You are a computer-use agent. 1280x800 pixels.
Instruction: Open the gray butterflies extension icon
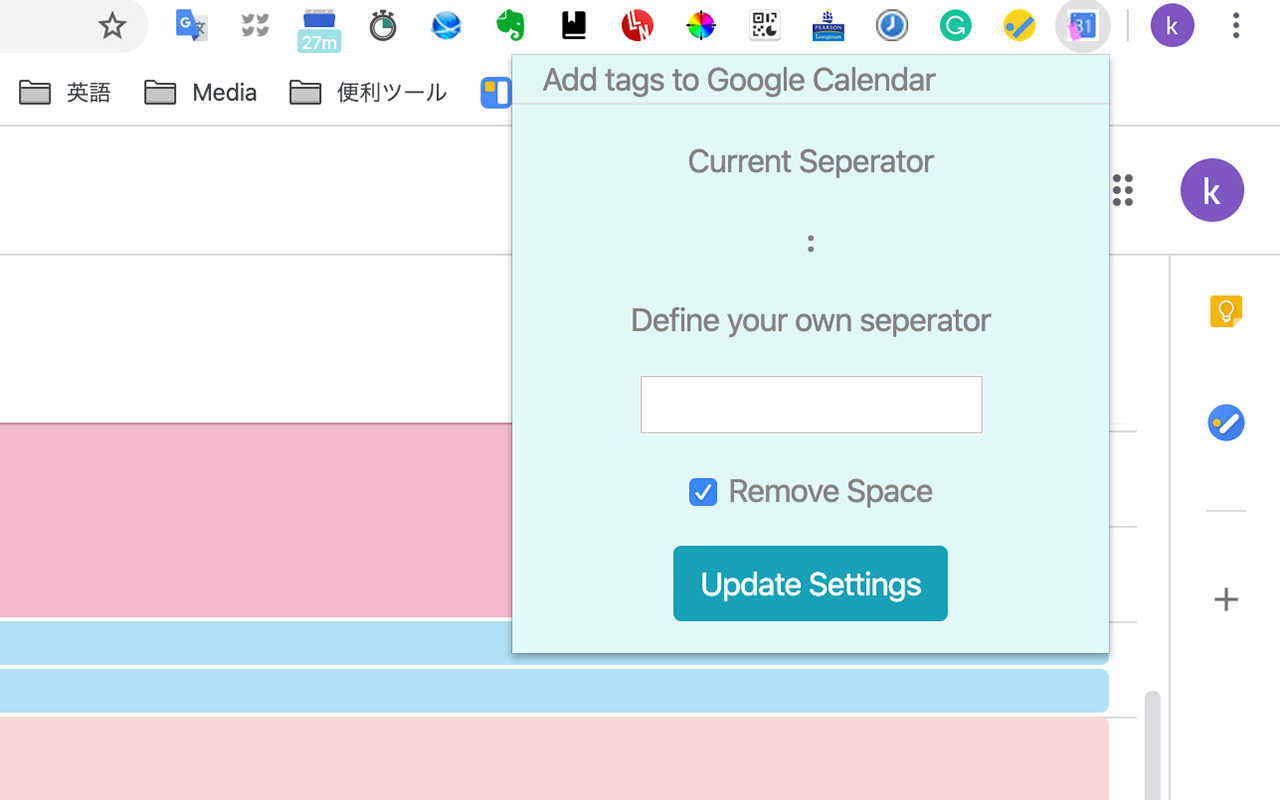(255, 25)
